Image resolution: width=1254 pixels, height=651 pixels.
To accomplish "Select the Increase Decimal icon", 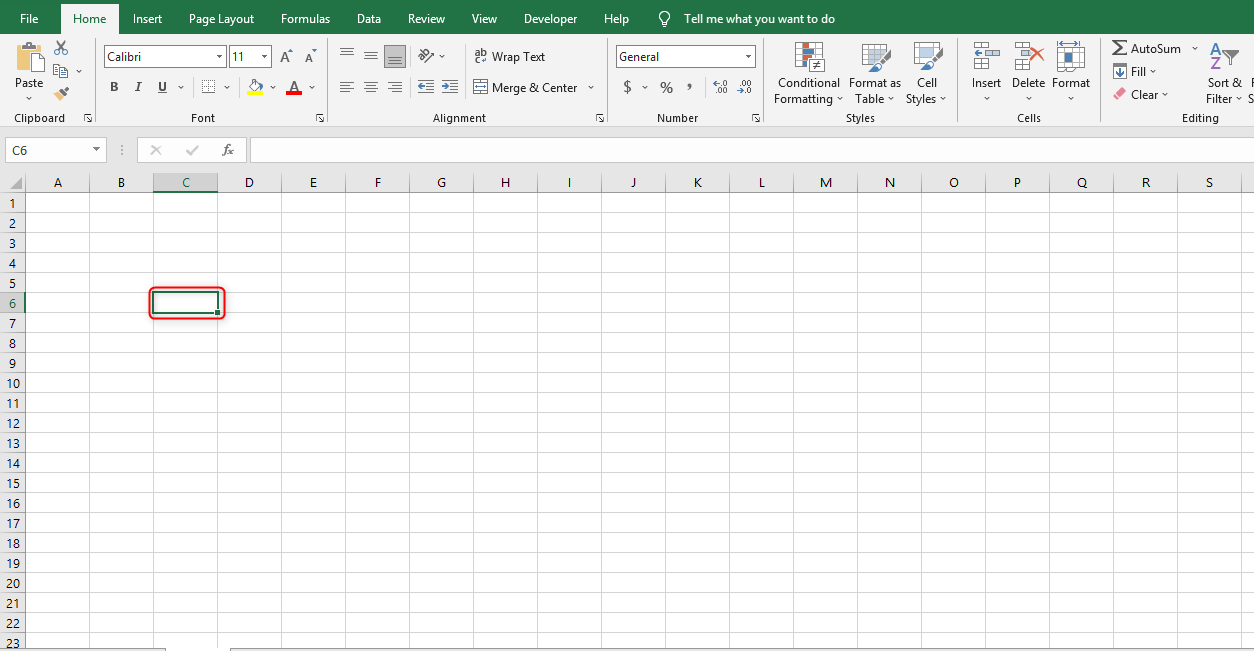I will pyautogui.click(x=719, y=87).
